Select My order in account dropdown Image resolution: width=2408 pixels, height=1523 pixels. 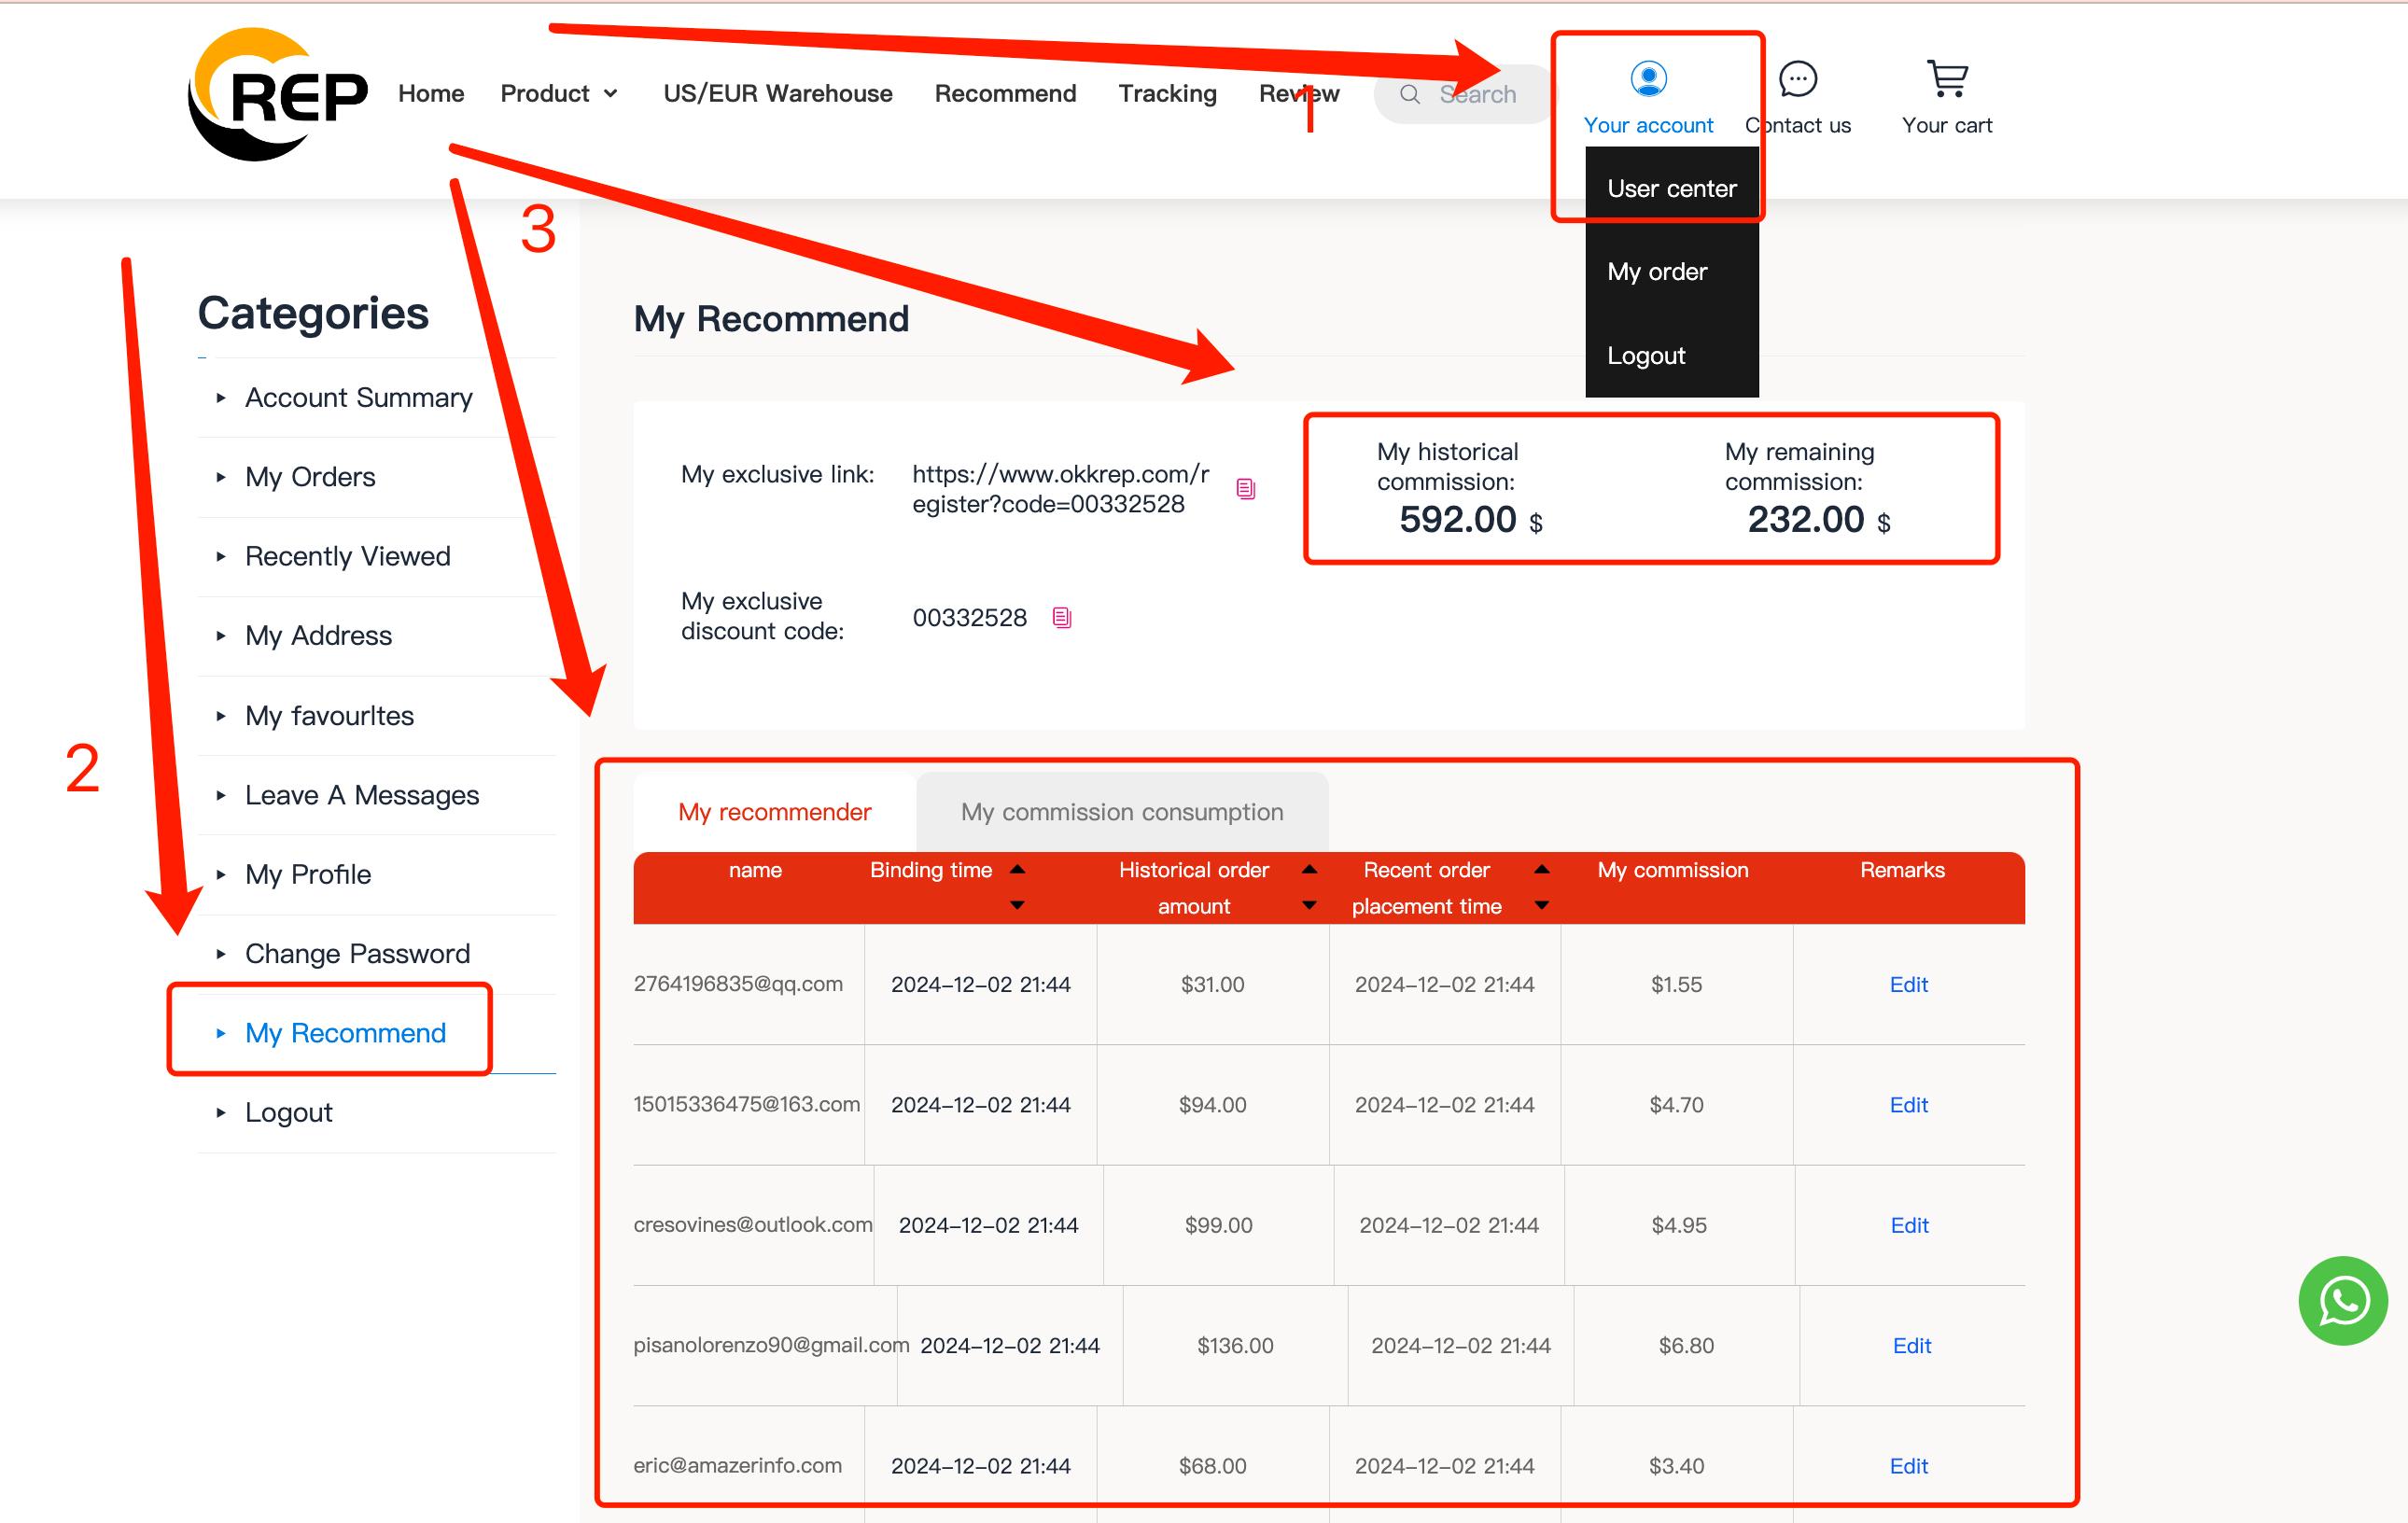pos(1657,272)
